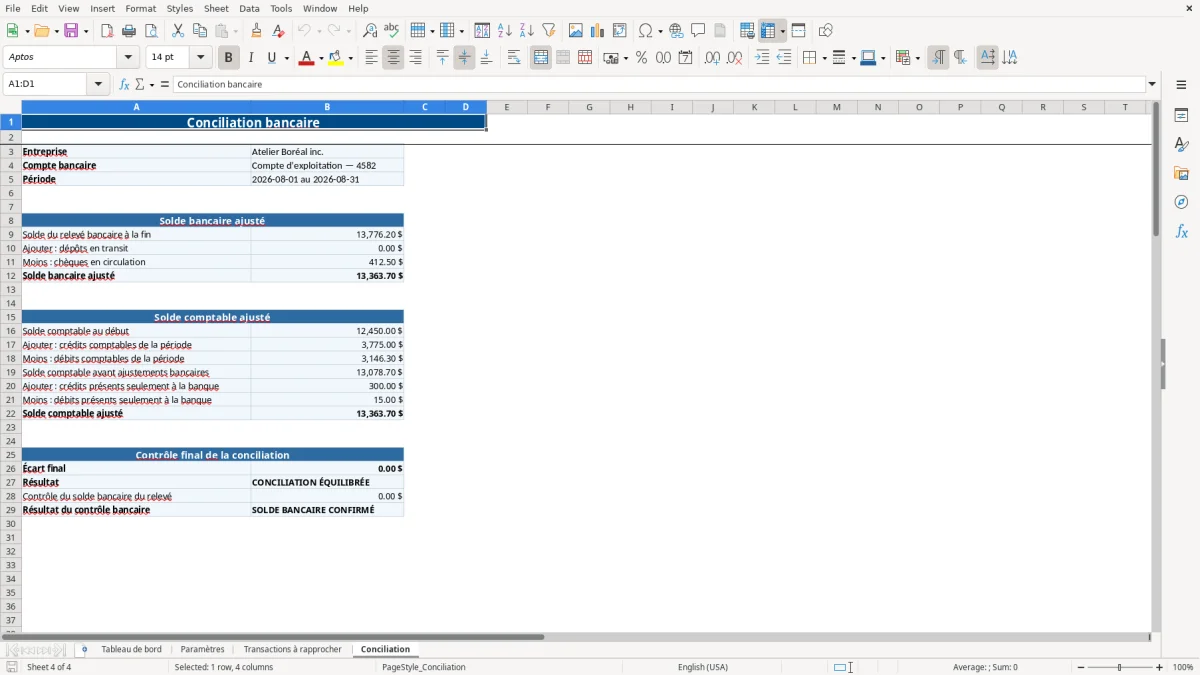The image size is (1200, 675).
Task: Toggle Italic formatting button
Action: pyautogui.click(x=251, y=58)
